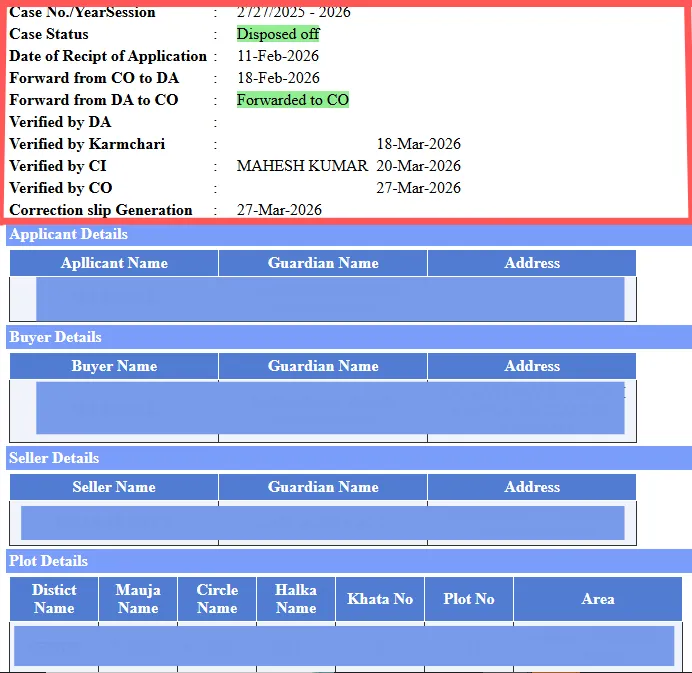Viewport: 692px width, 673px height.
Task: Click the "Mauja Name" column header
Action: coord(138,599)
